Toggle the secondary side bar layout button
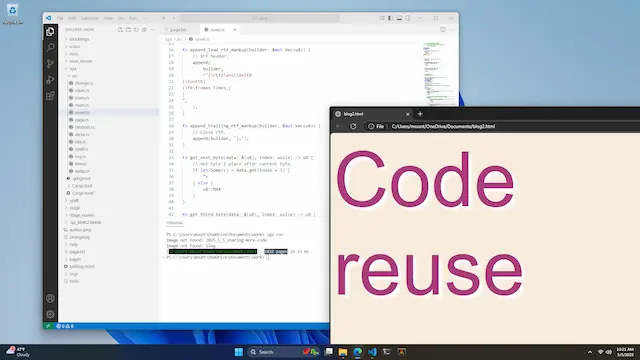640x360 pixels. [408, 18]
